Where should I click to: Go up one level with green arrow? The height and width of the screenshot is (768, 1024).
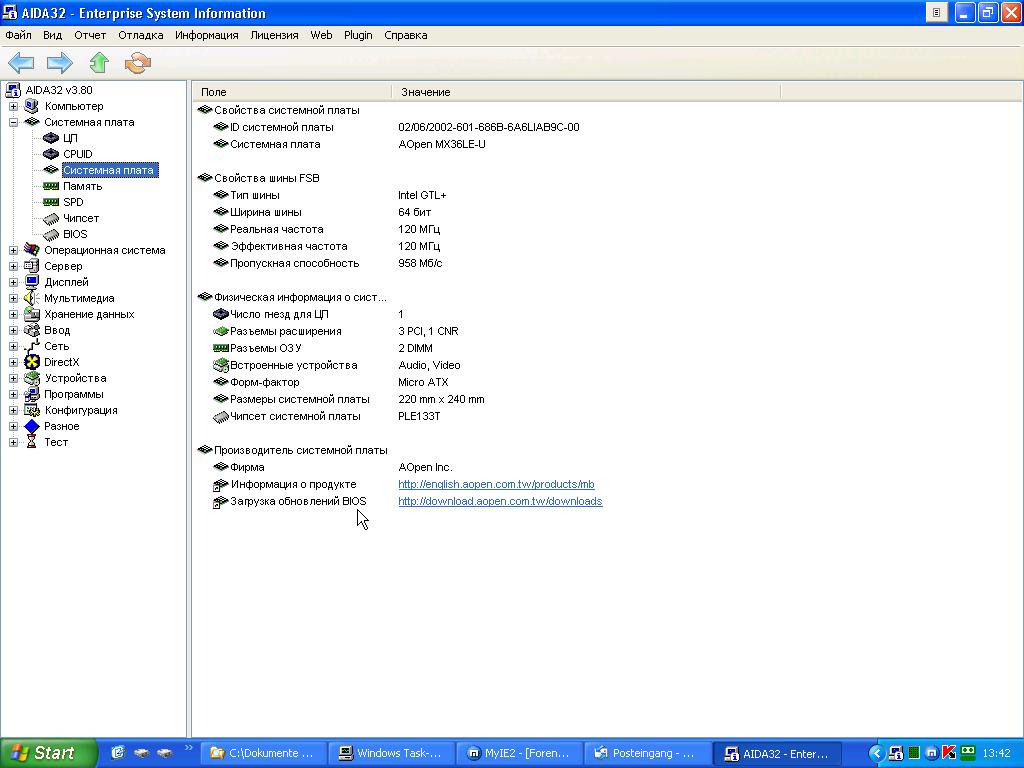coord(99,63)
